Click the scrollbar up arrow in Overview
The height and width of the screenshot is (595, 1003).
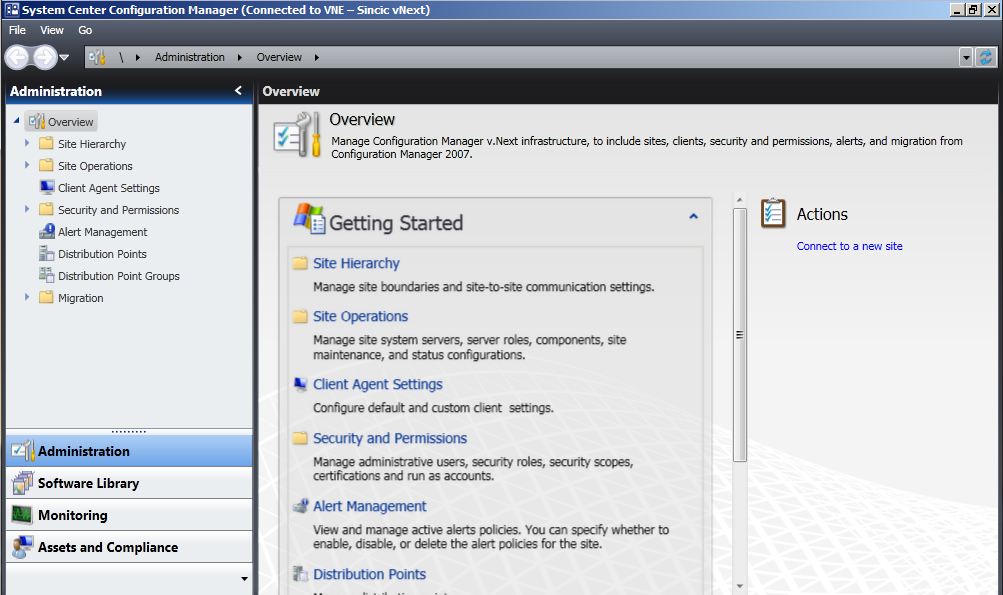739,200
